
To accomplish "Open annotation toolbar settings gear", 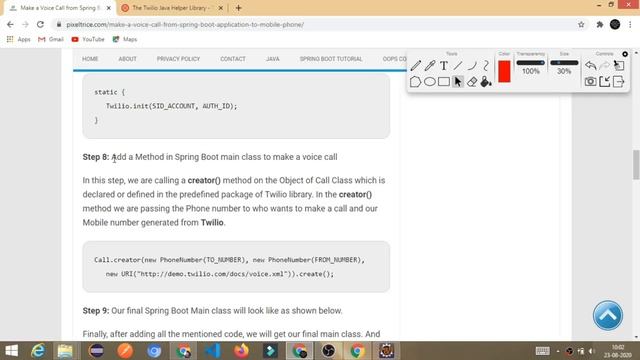I will click(625, 54).
